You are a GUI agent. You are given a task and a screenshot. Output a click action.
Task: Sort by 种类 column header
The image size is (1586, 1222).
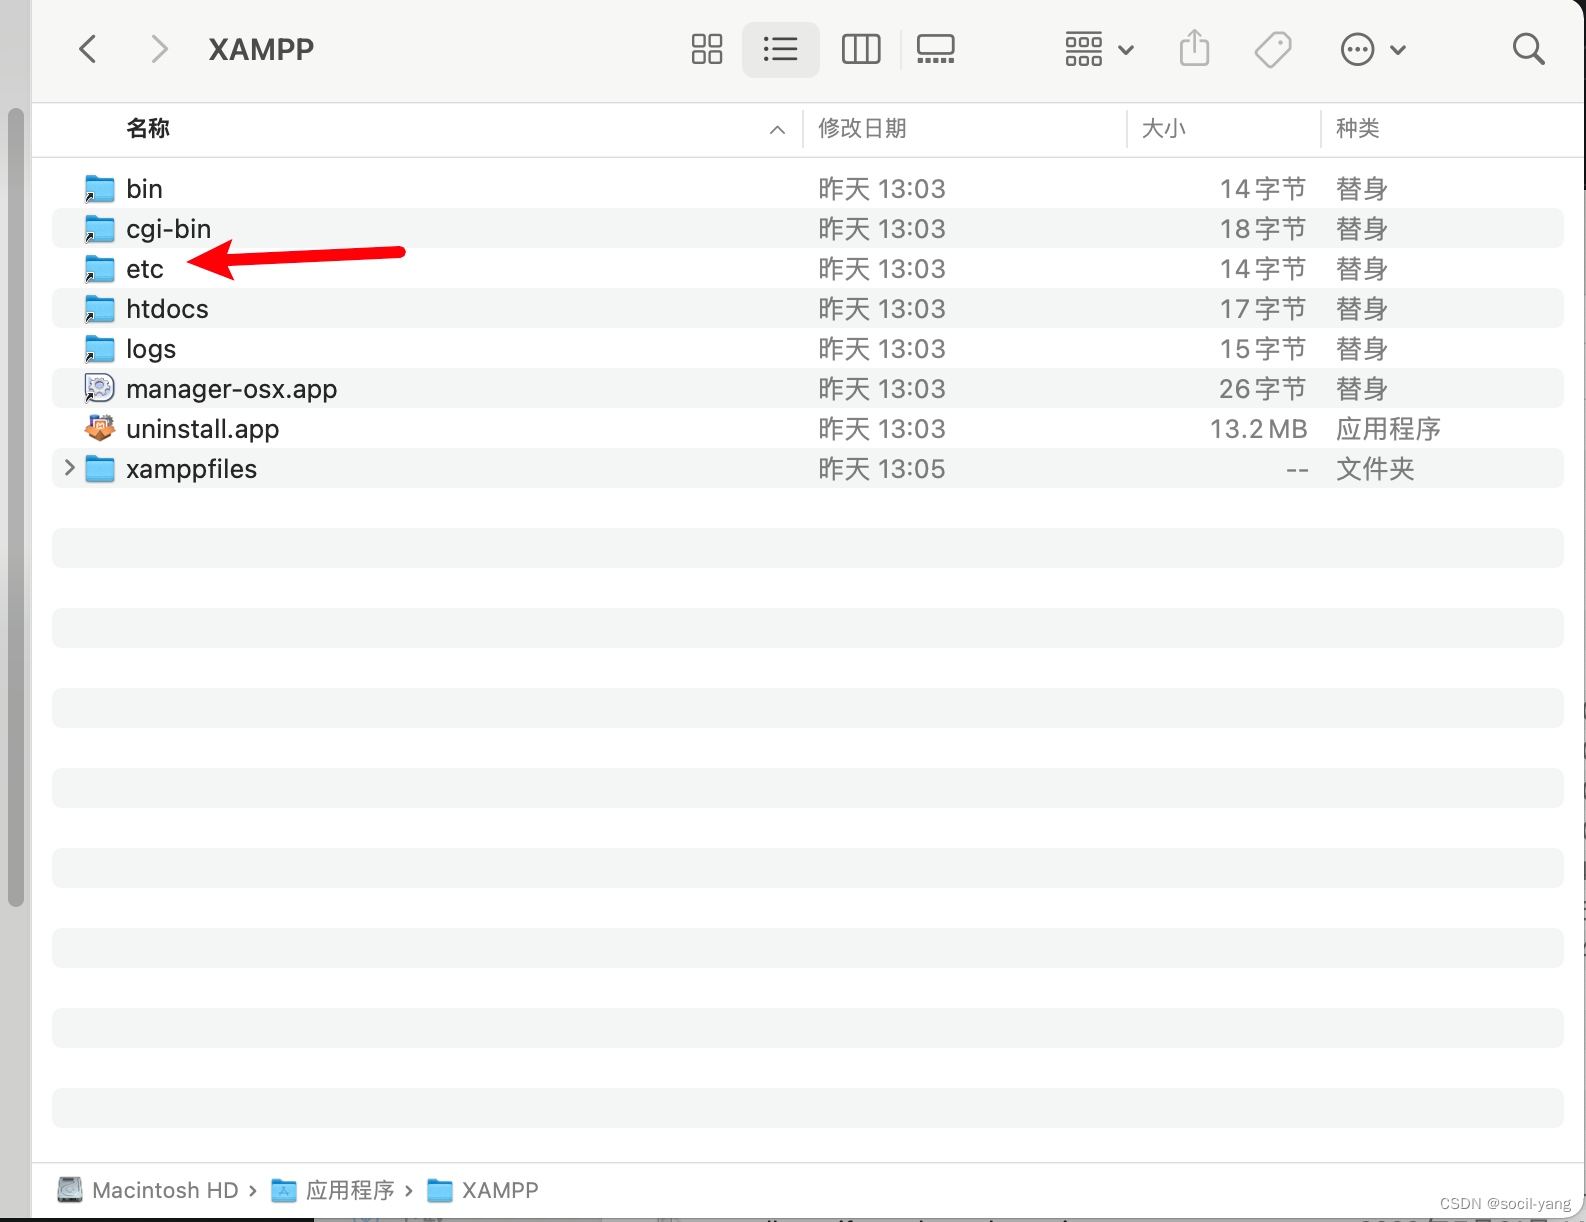[1358, 128]
